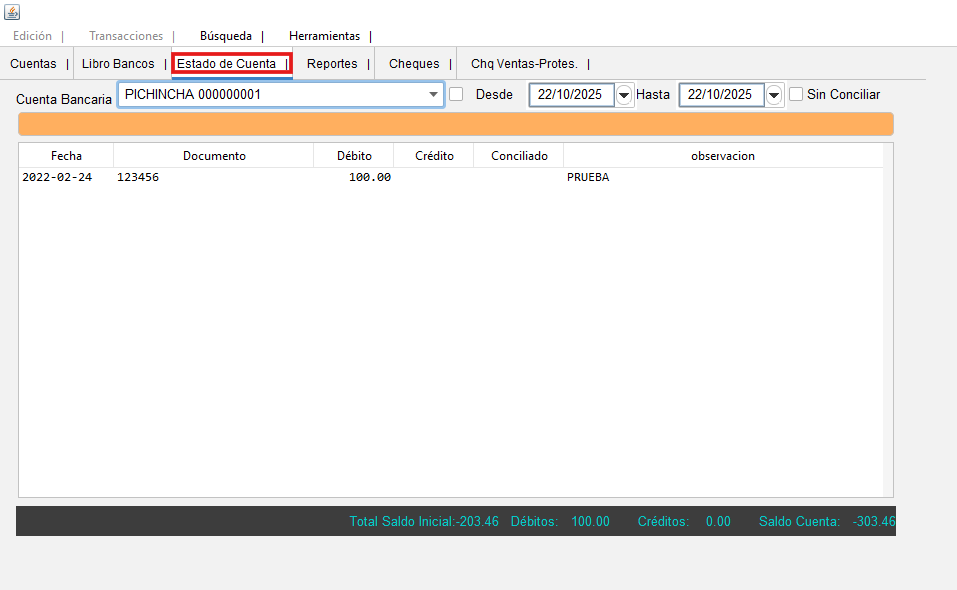Select the Estado de Cuenta tab
The width and height of the screenshot is (957, 590).
coord(227,64)
